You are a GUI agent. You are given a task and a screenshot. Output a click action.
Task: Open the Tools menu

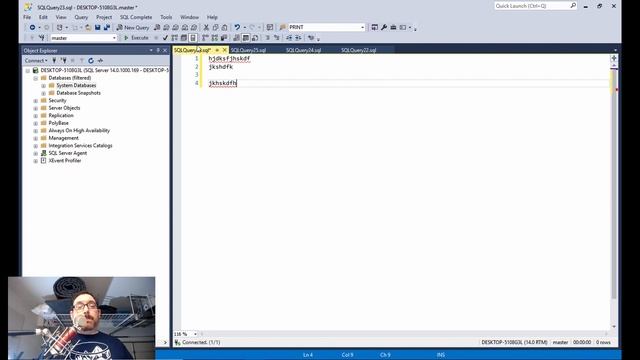pyautogui.click(x=166, y=17)
